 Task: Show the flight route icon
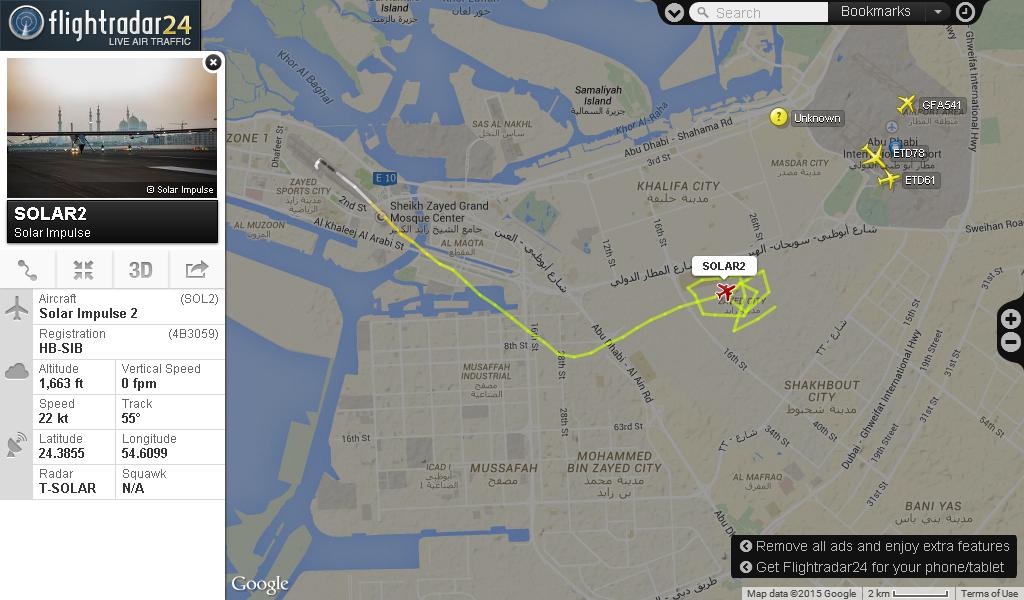click(x=27, y=270)
